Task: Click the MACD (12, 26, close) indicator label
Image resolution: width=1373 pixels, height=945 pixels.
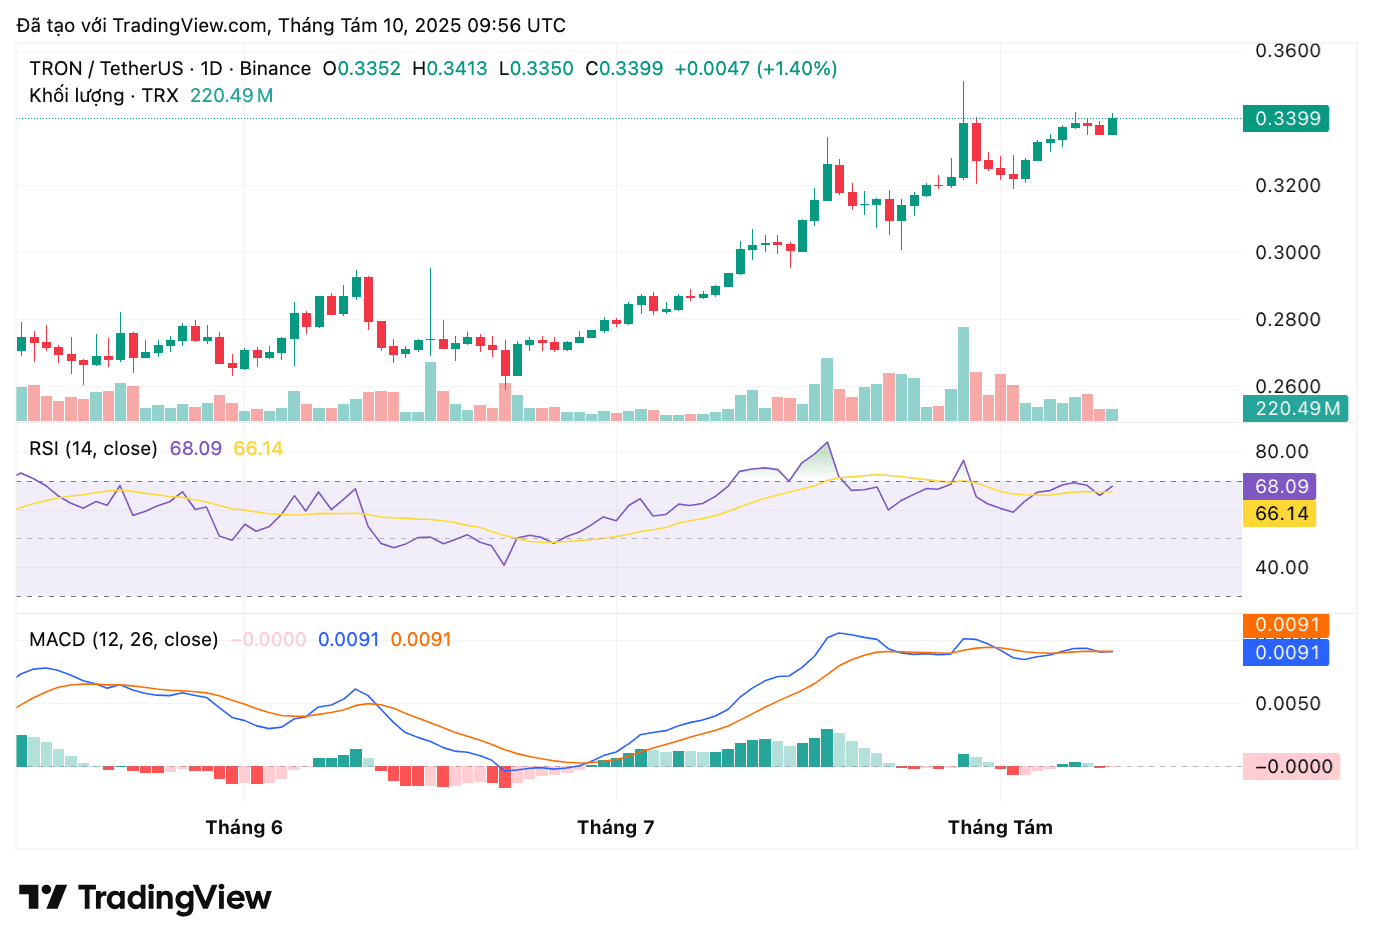Action: 123,639
